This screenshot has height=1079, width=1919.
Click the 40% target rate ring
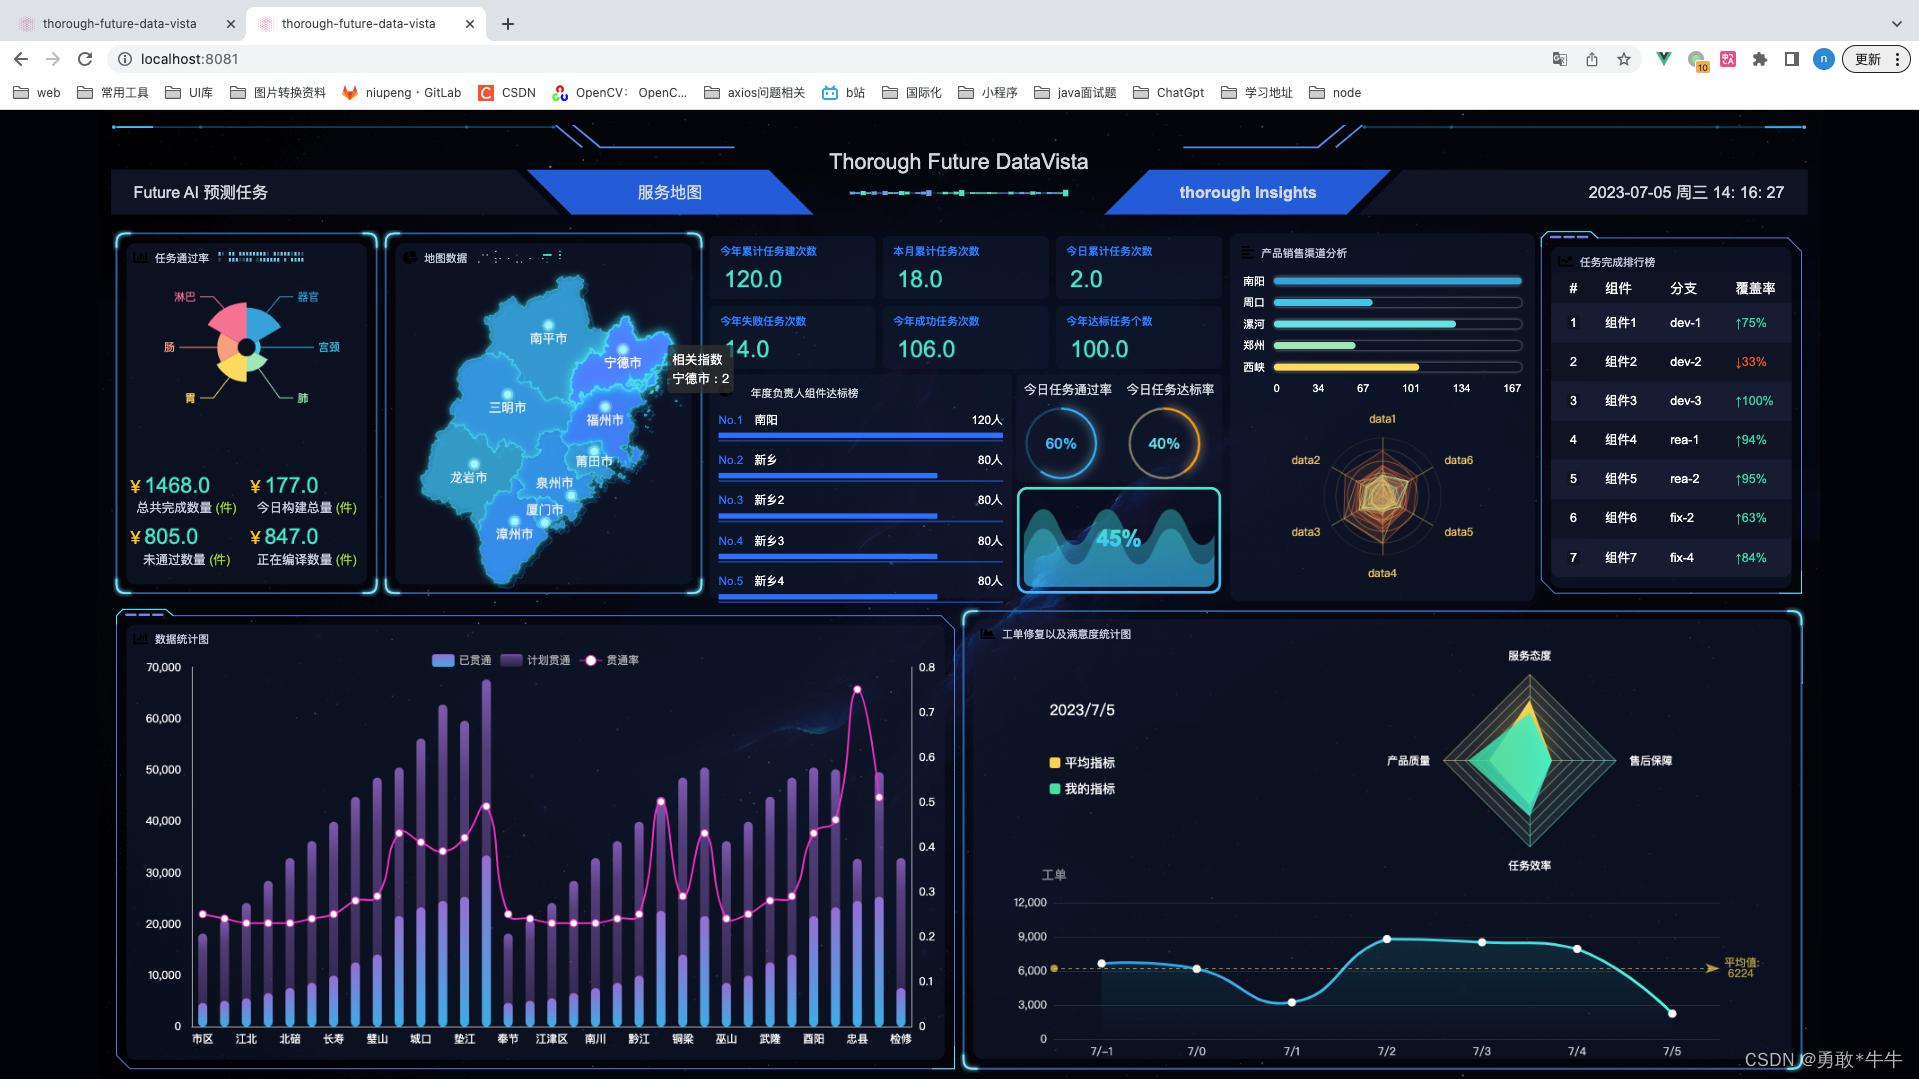pyautogui.click(x=1164, y=443)
